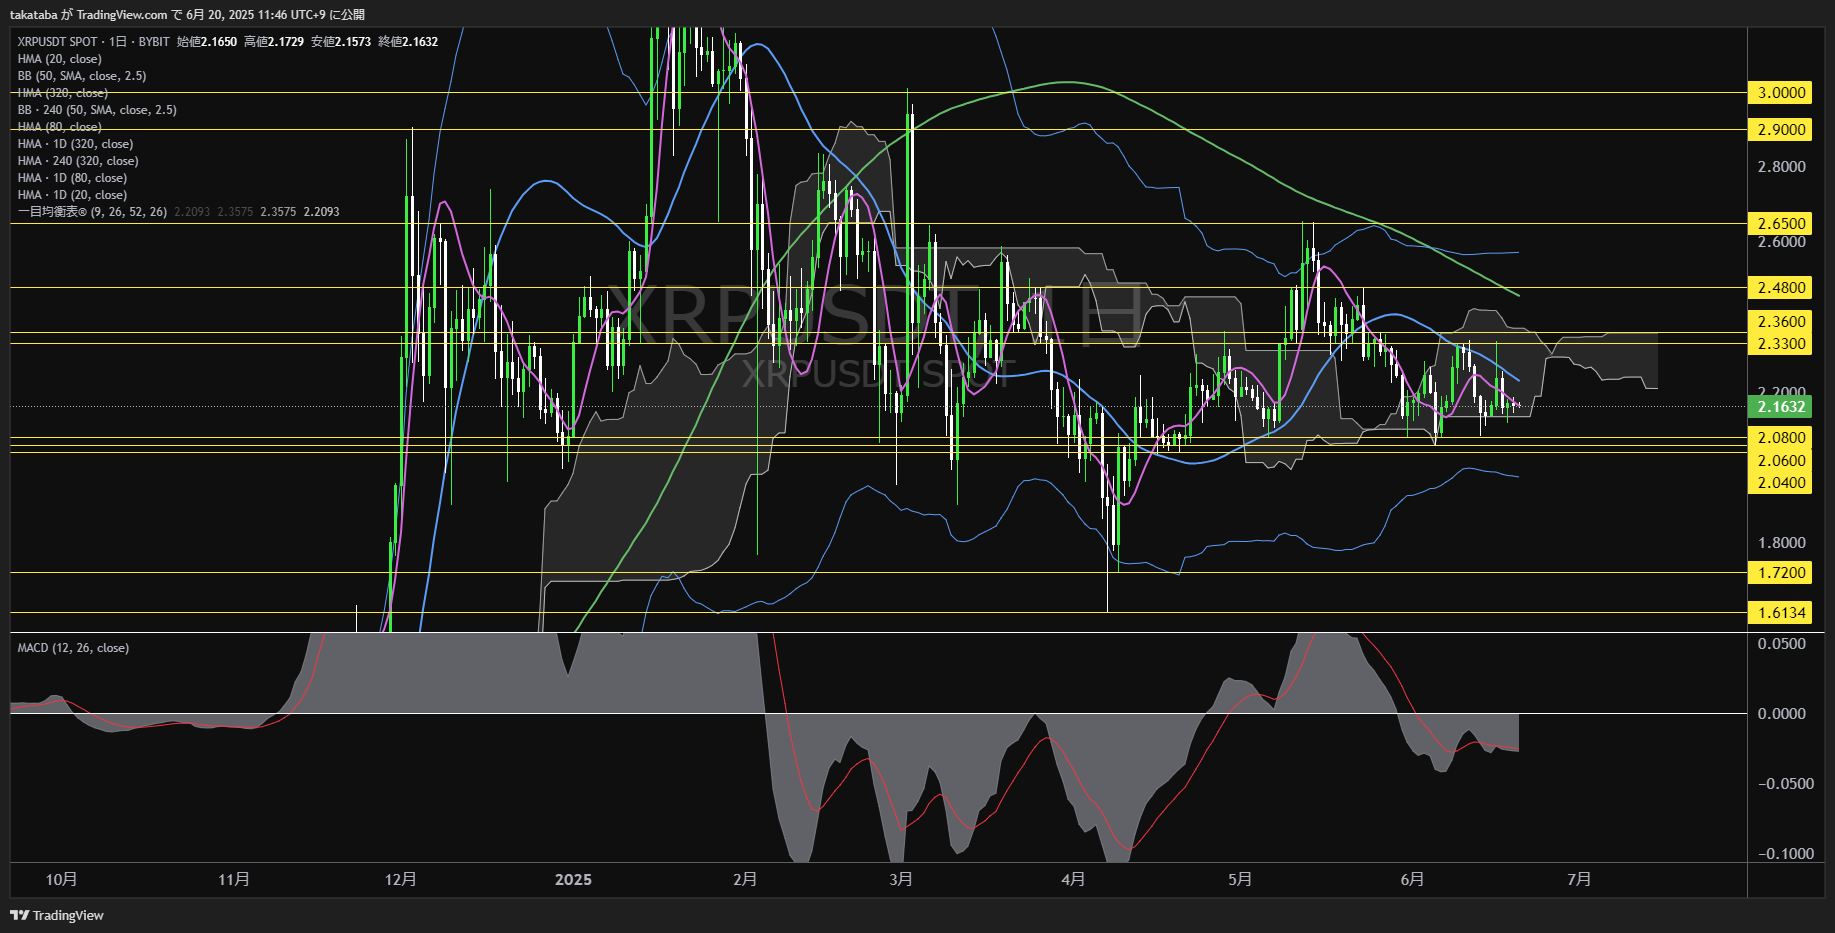Click the 10月 time axis label
This screenshot has height=933, width=1835.
[x=61, y=879]
